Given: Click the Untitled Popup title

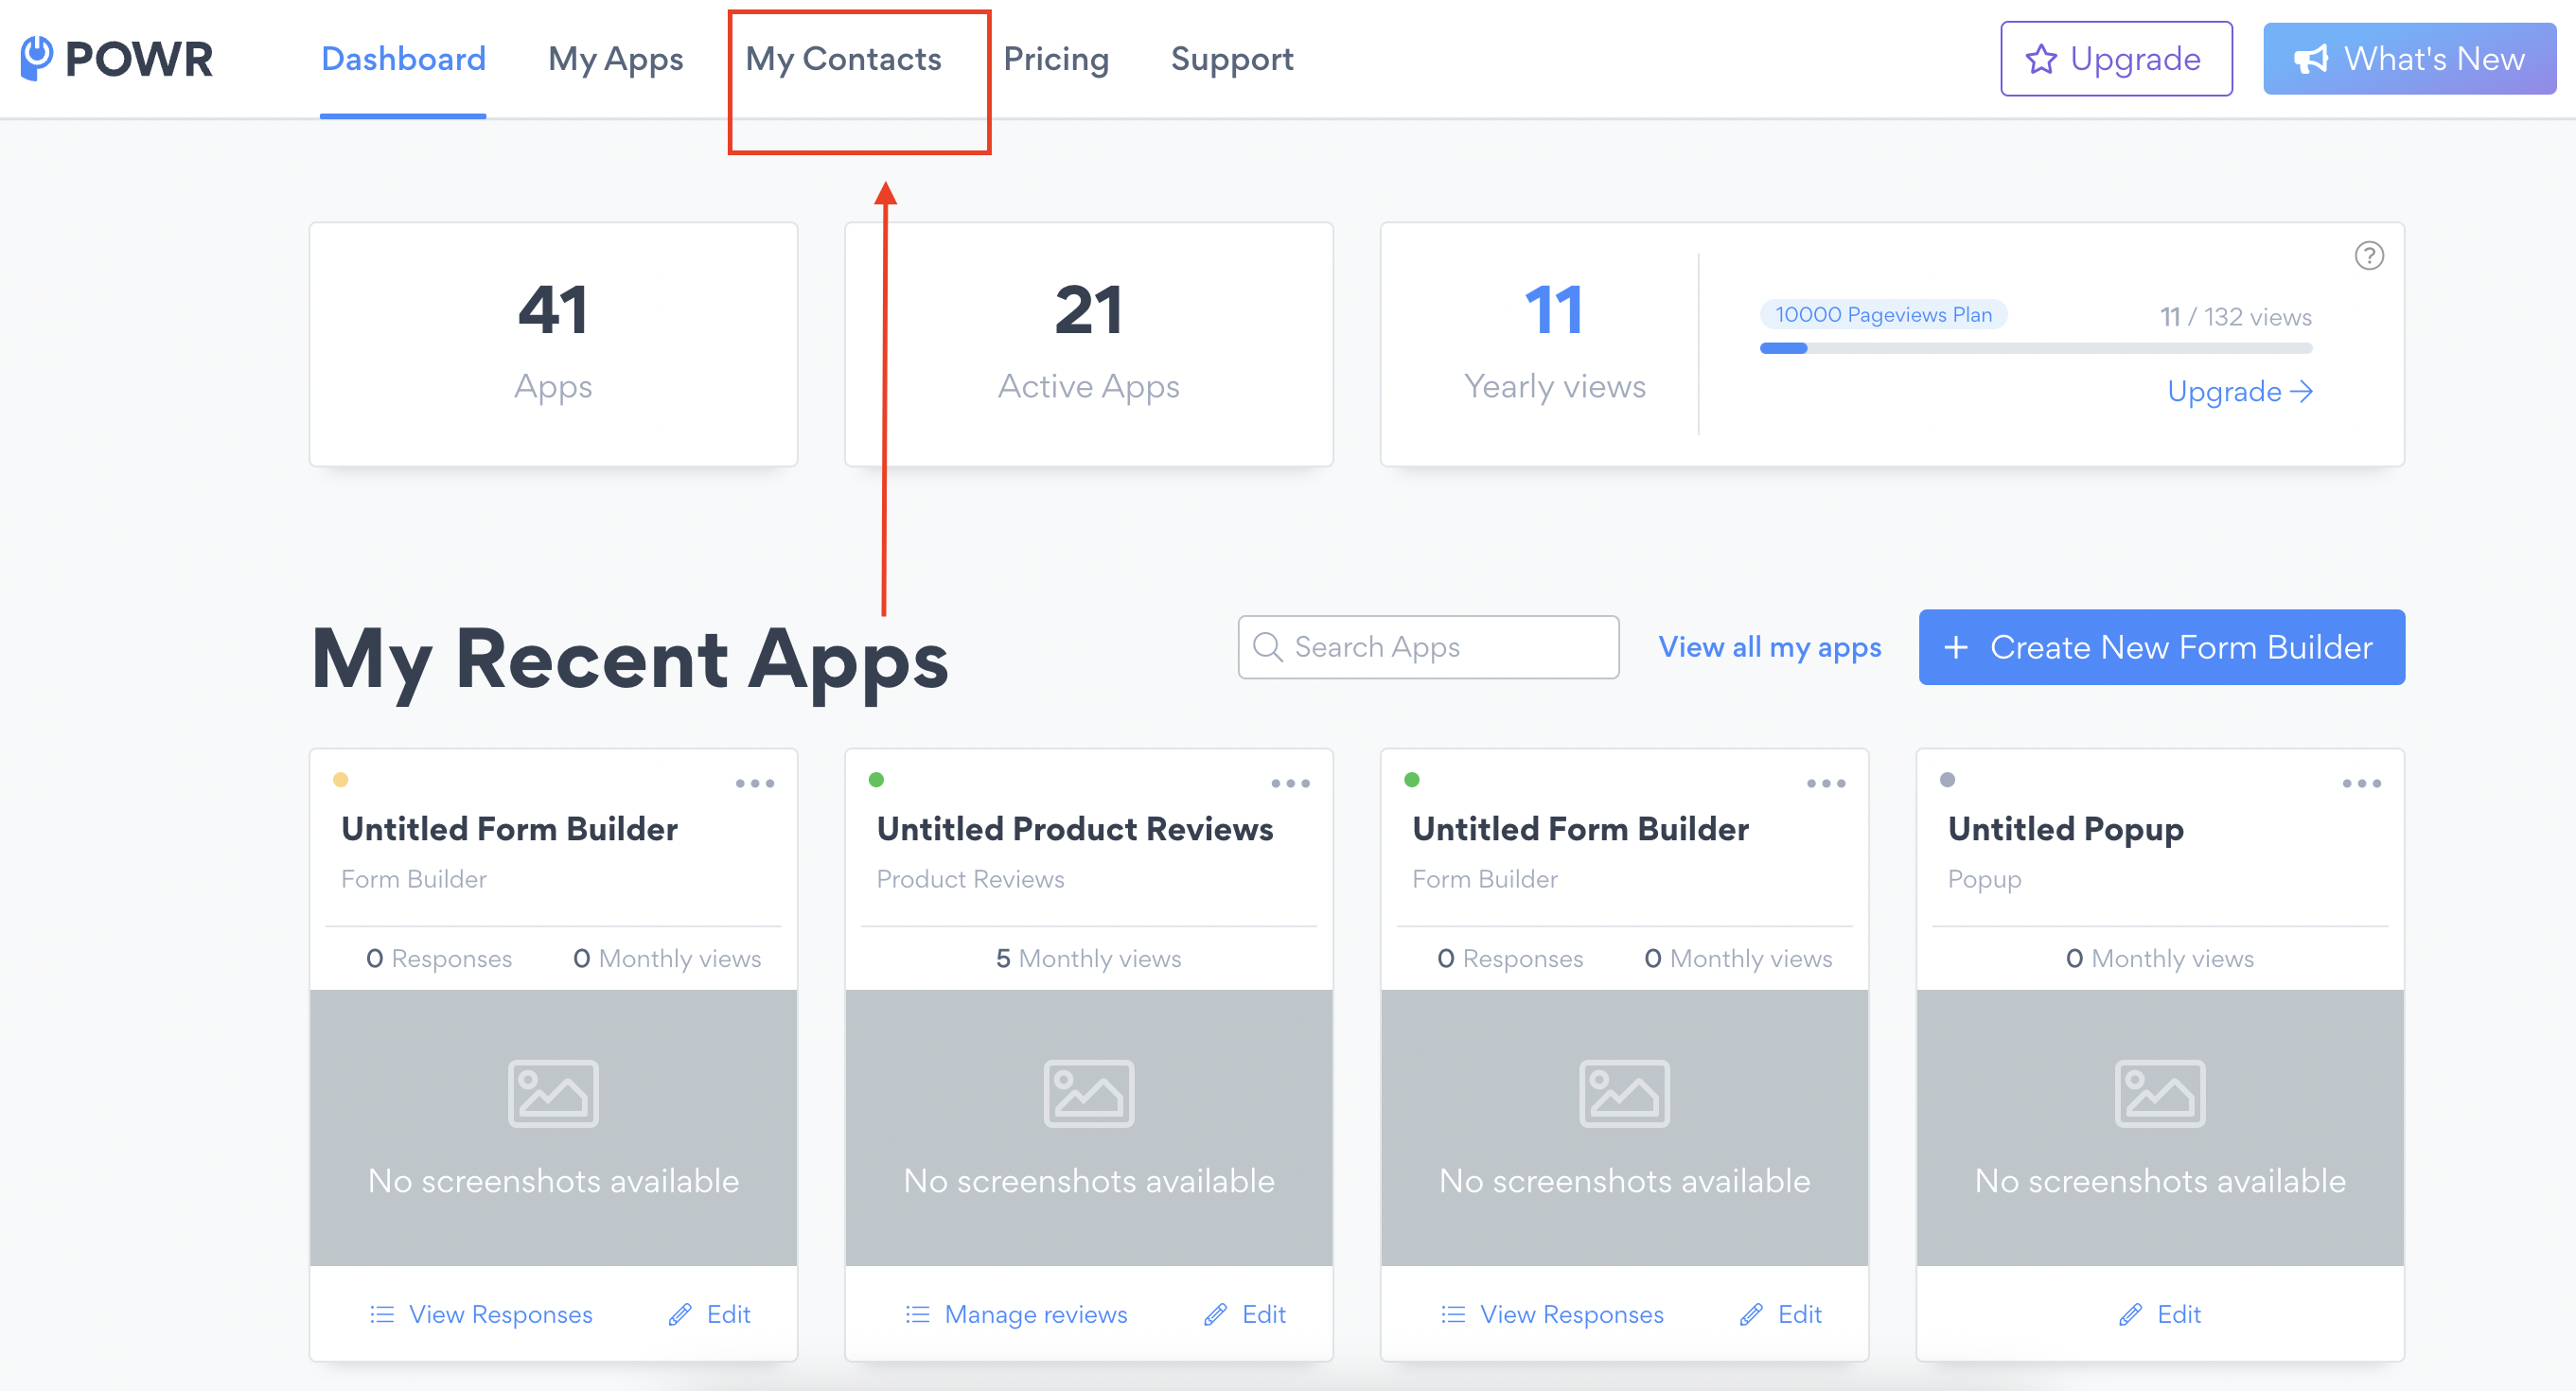Looking at the screenshot, I should coord(2065,829).
